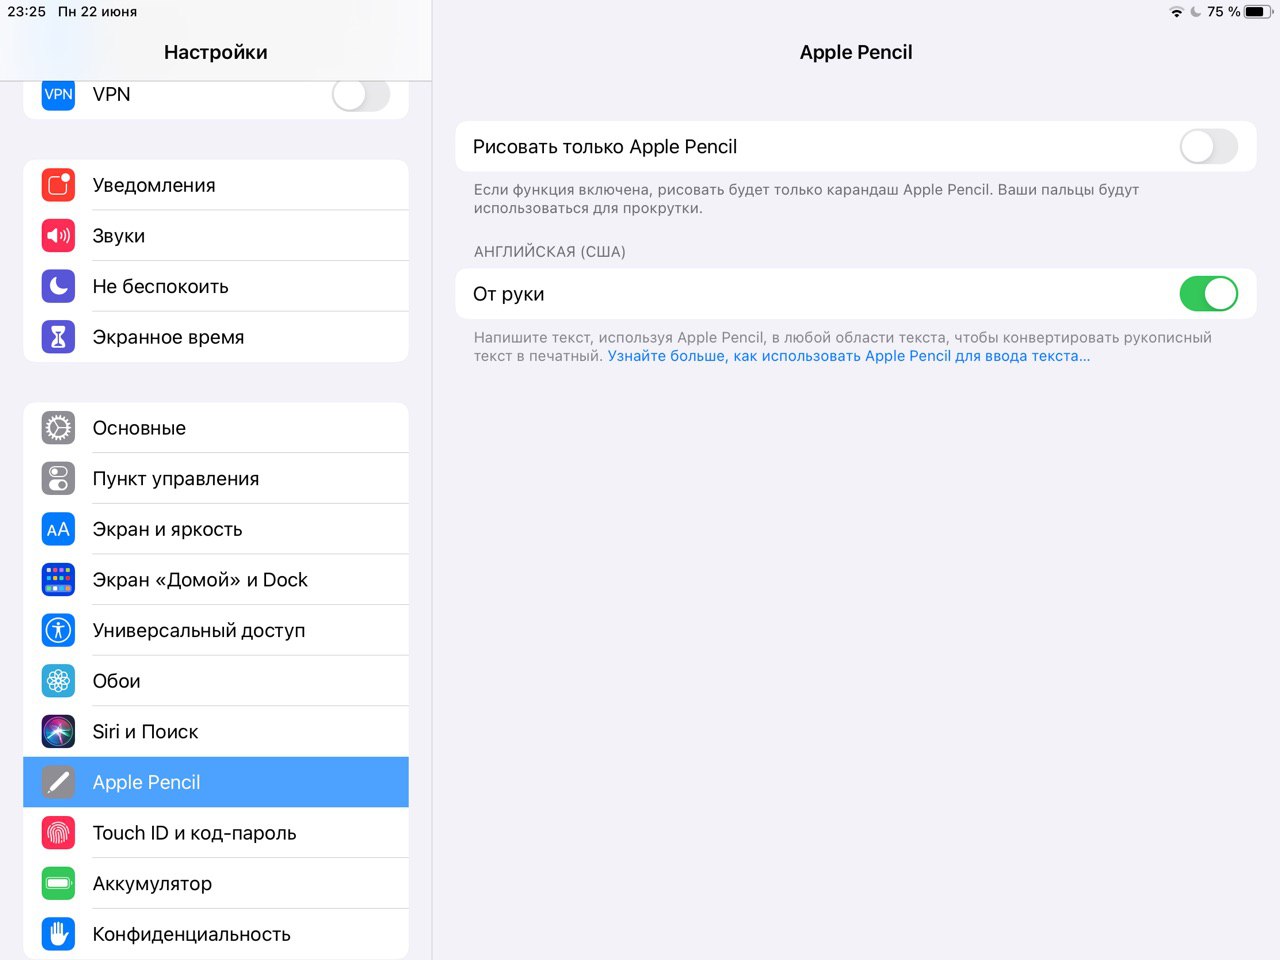This screenshot has height=960, width=1280.
Task: Open Универсальный доступ settings
Action: [x=216, y=630]
